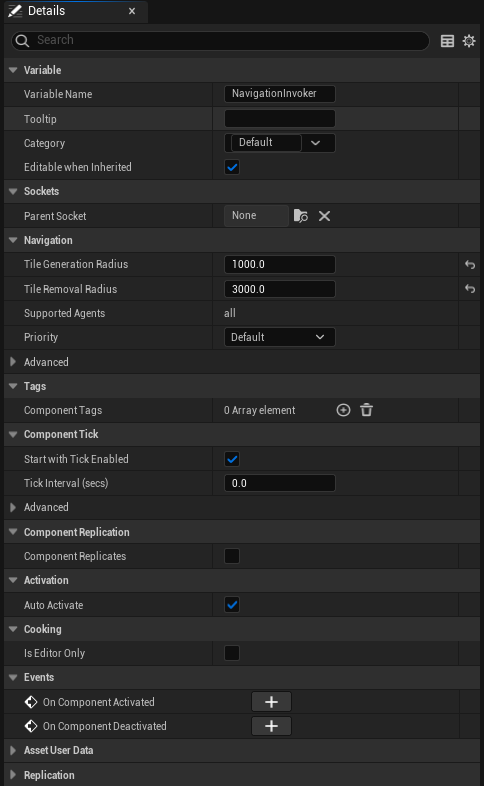Add the On Component Deactivated event
This screenshot has width=484, height=786.
271,726
